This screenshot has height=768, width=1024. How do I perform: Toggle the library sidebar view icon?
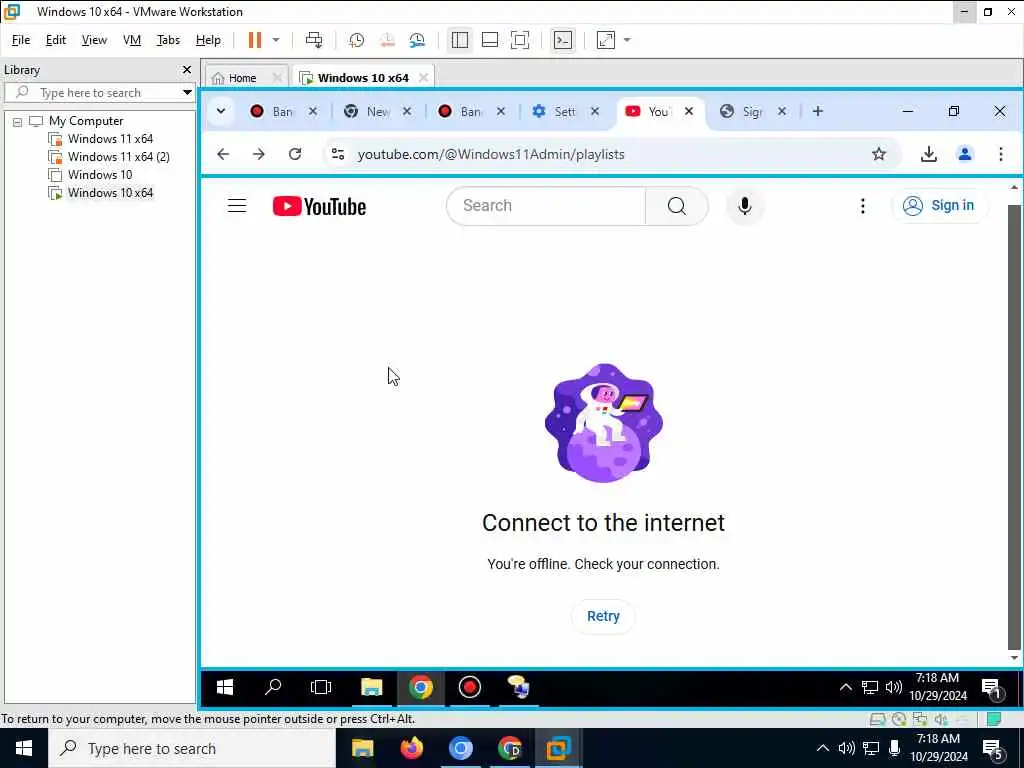pos(460,40)
